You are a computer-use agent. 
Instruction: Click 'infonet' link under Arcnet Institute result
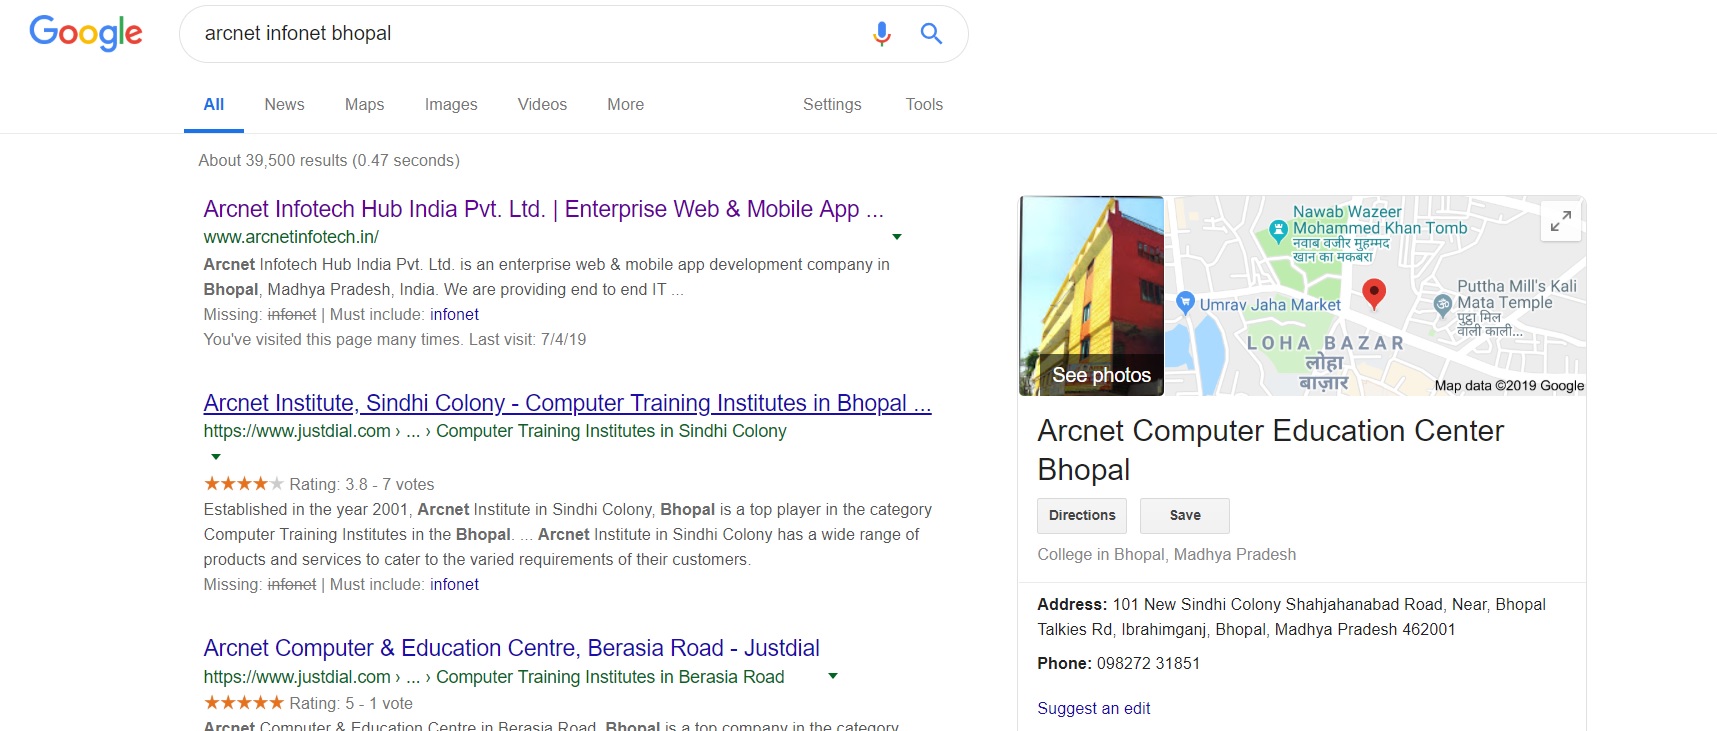pos(454,584)
